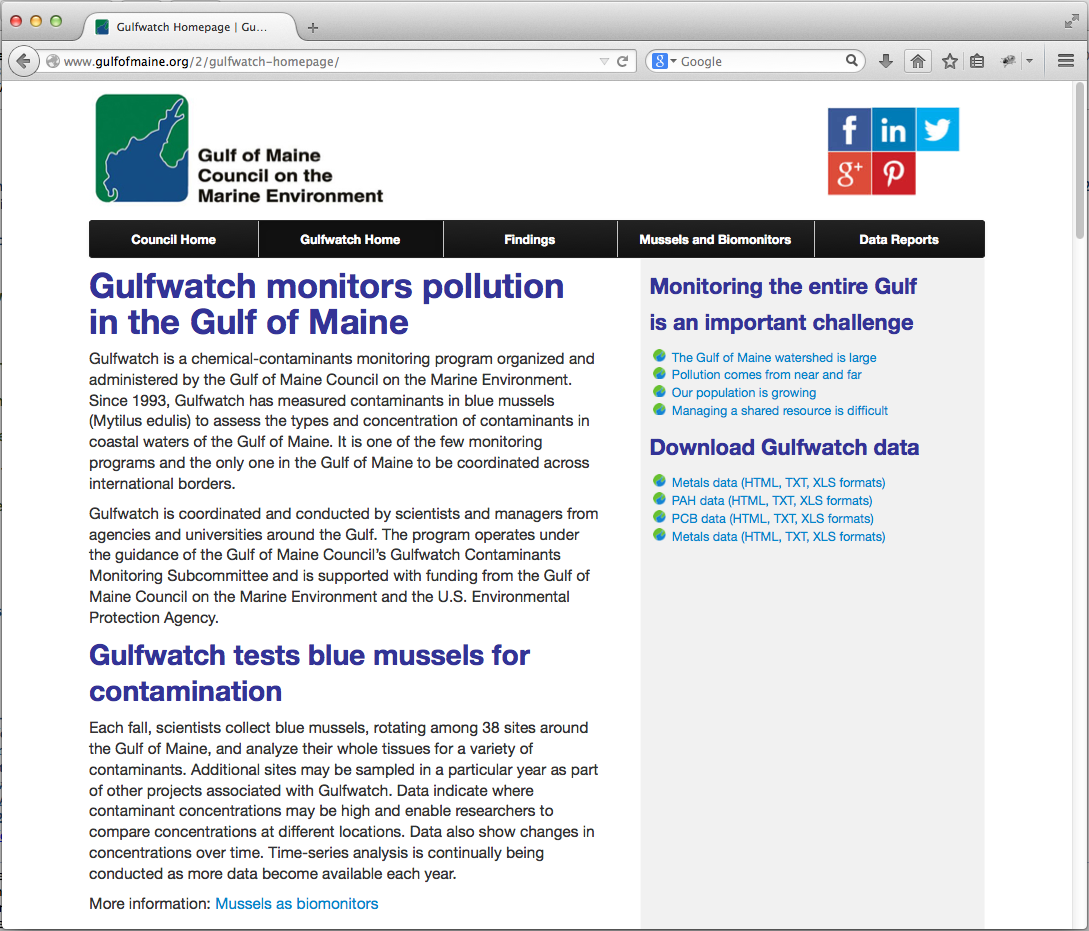This screenshot has width=1089, height=931.
Task: Open the Google+ social icon
Action: click(849, 174)
